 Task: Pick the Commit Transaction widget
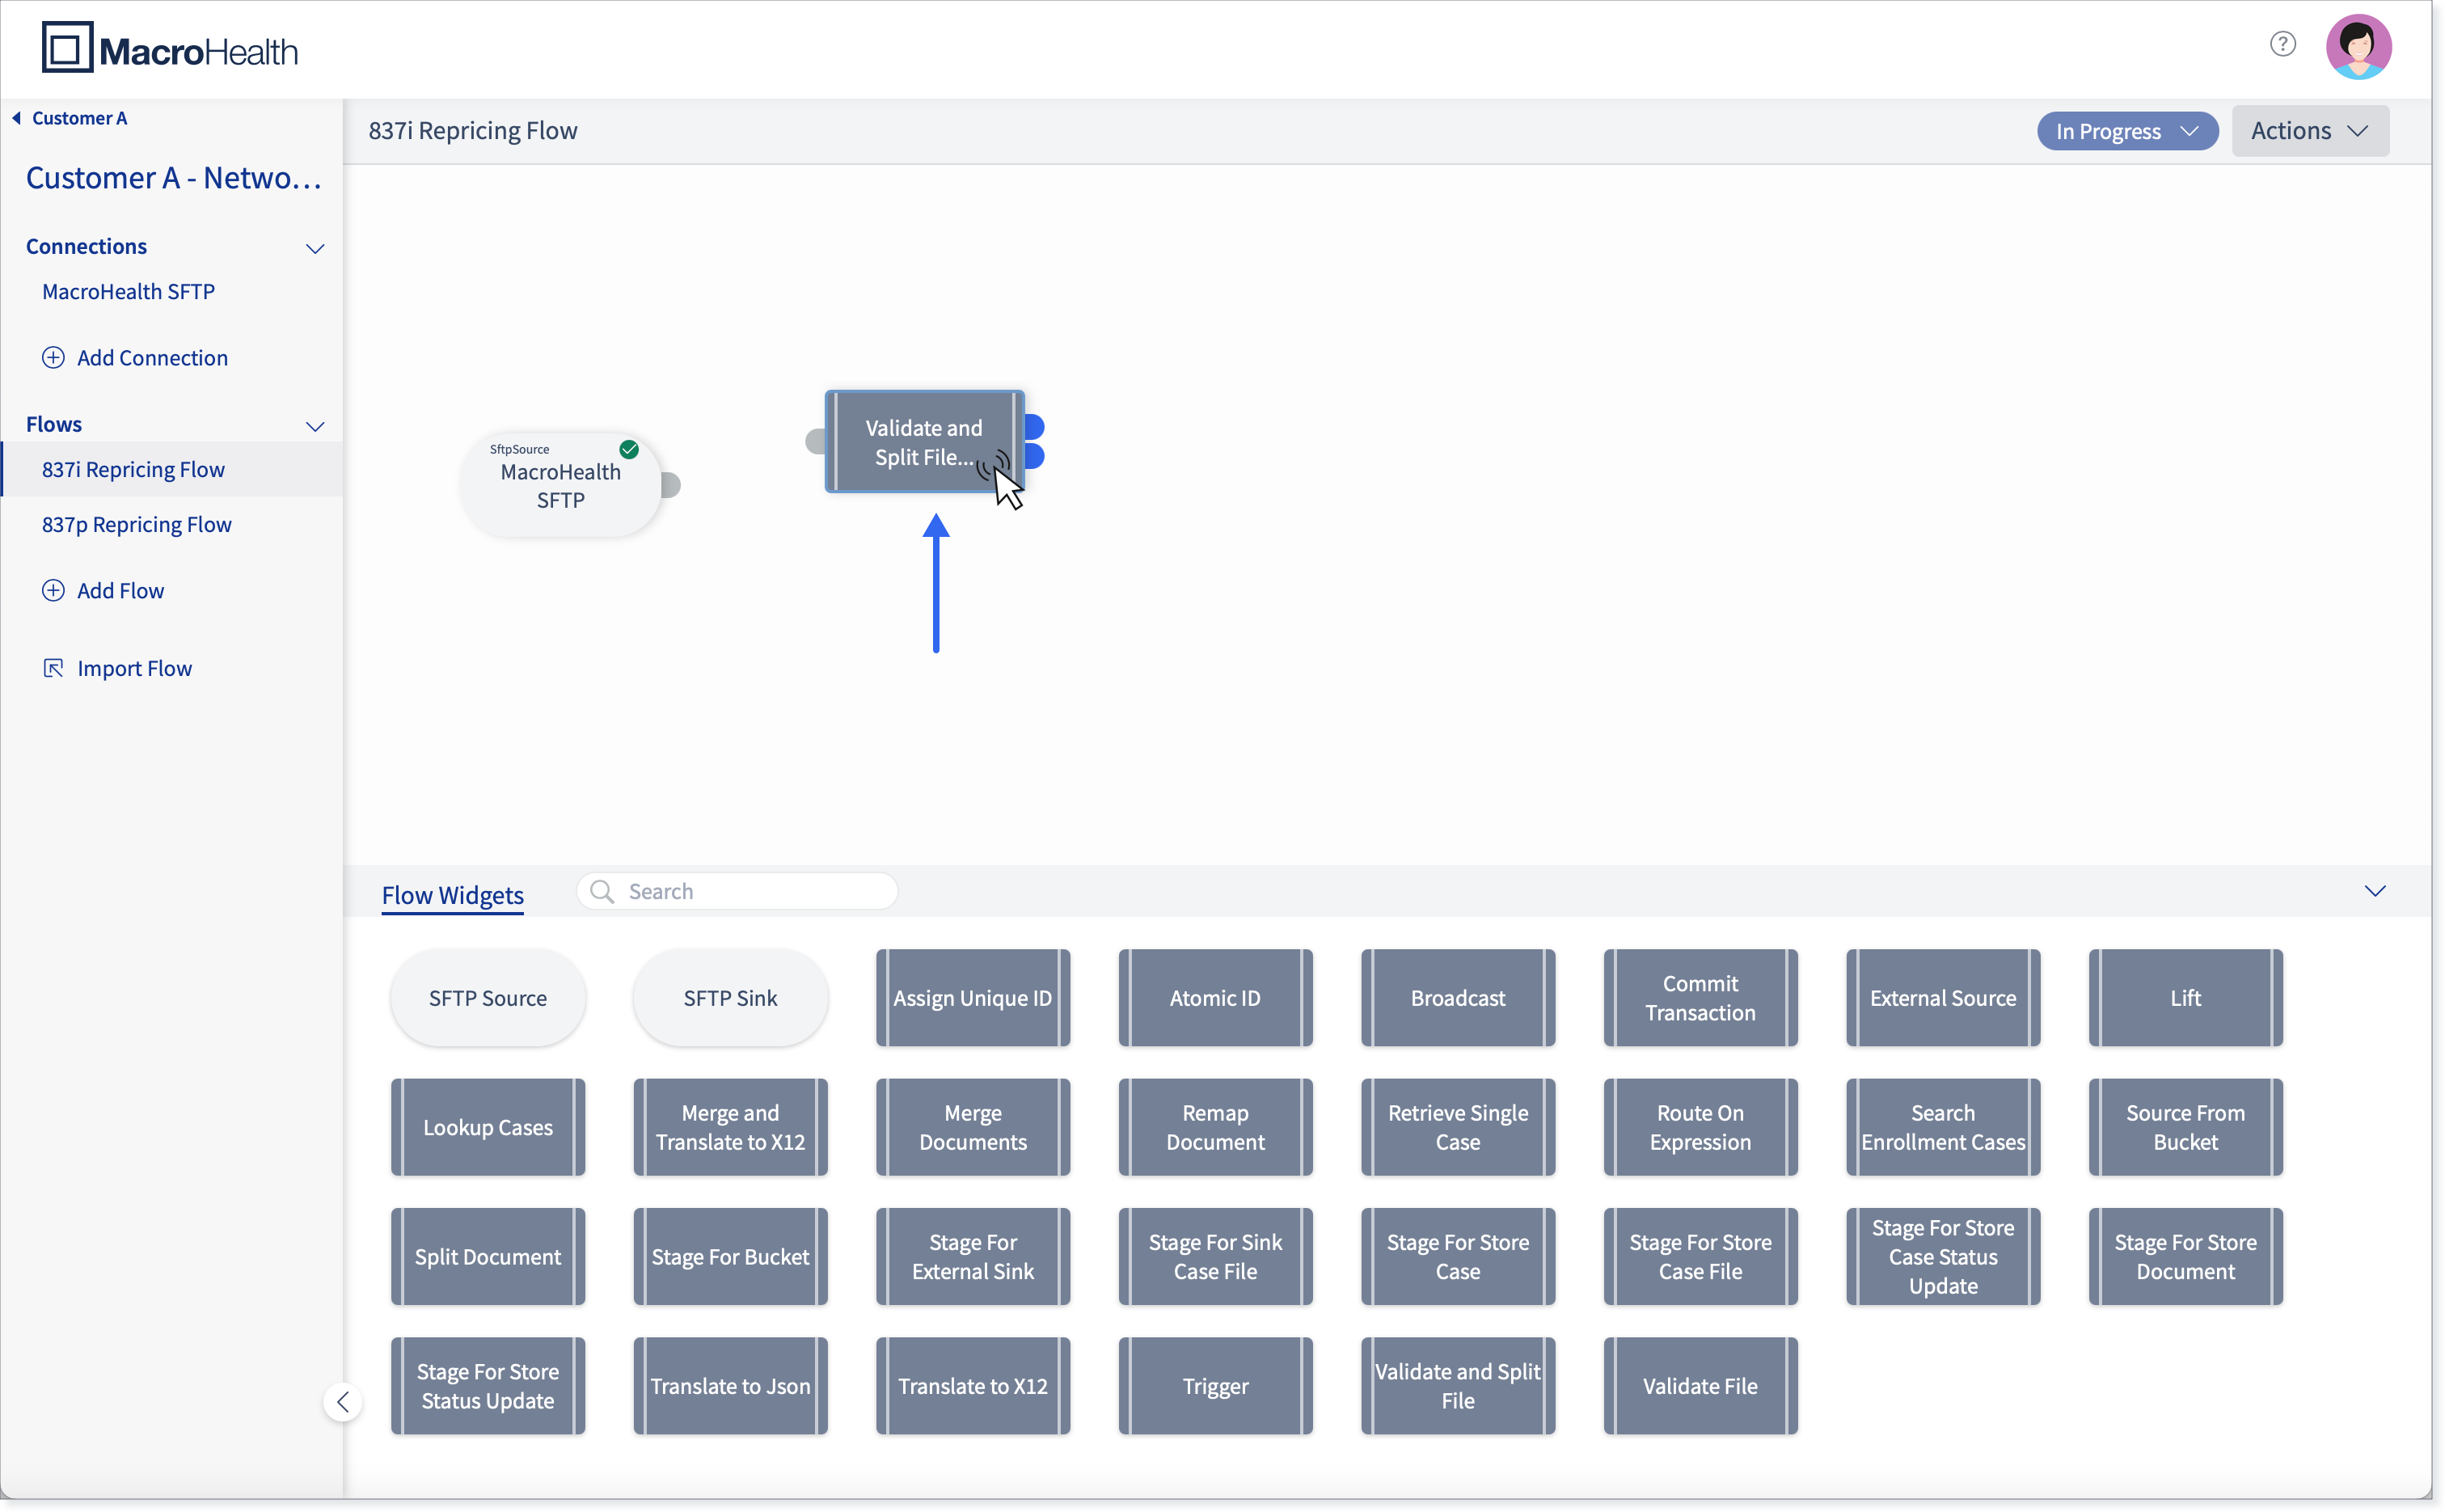pos(1700,998)
